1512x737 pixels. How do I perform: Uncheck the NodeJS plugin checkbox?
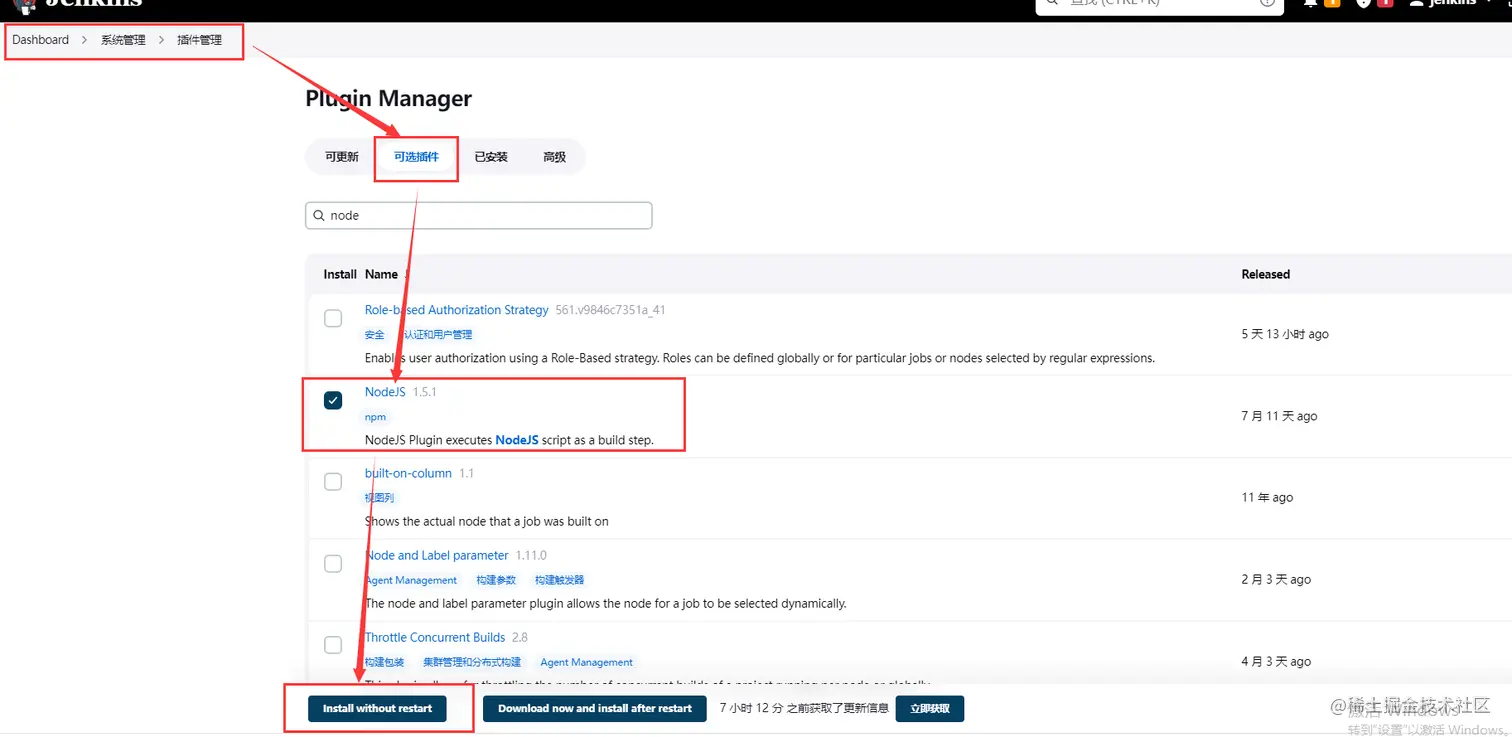(333, 400)
